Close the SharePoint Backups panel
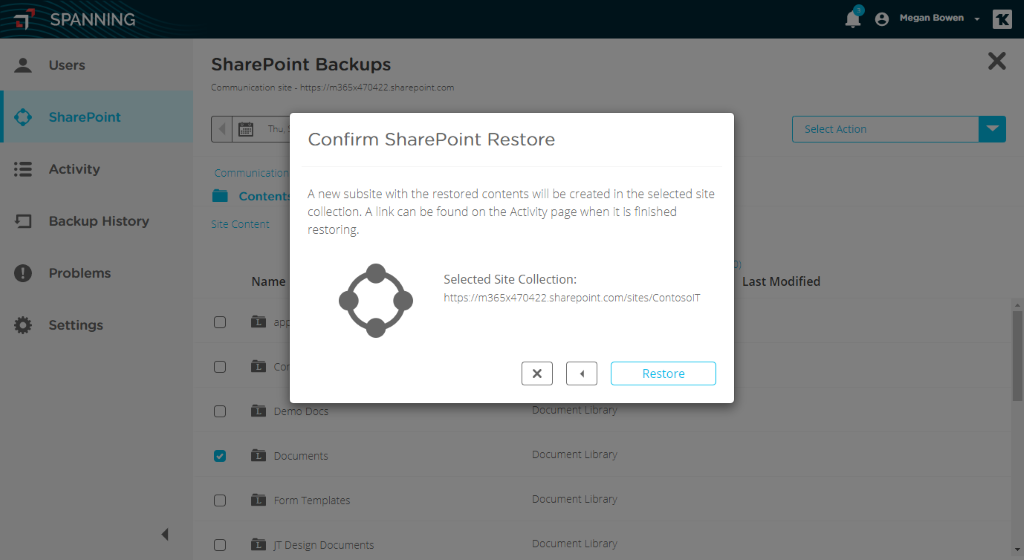This screenshot has width=1024, height=560. 997,61
